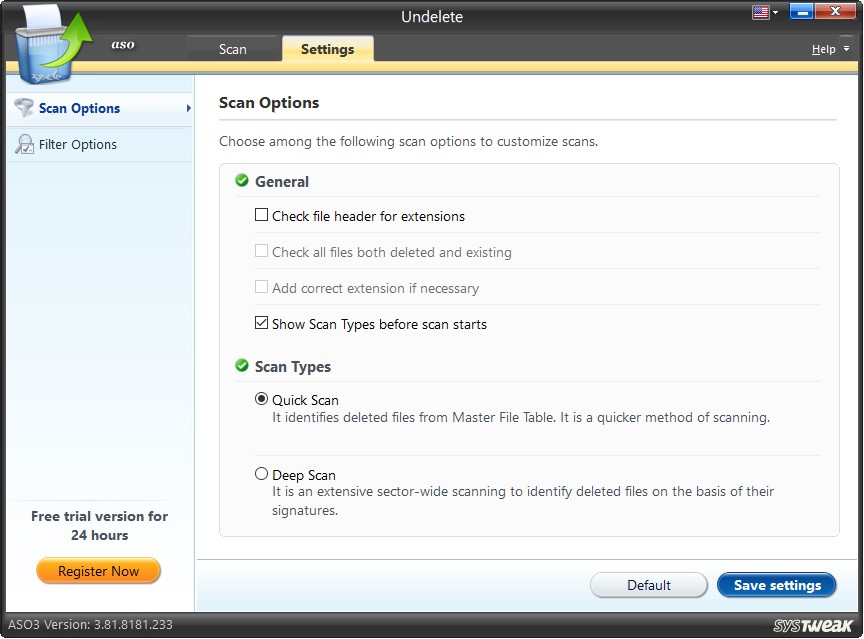Enable Check file header for extensions

tap(262, 214)
